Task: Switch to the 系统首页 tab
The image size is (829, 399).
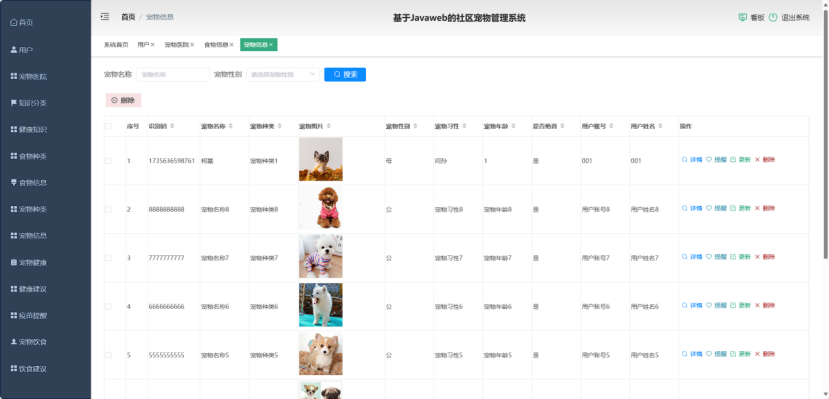Action: pos(116,45)
